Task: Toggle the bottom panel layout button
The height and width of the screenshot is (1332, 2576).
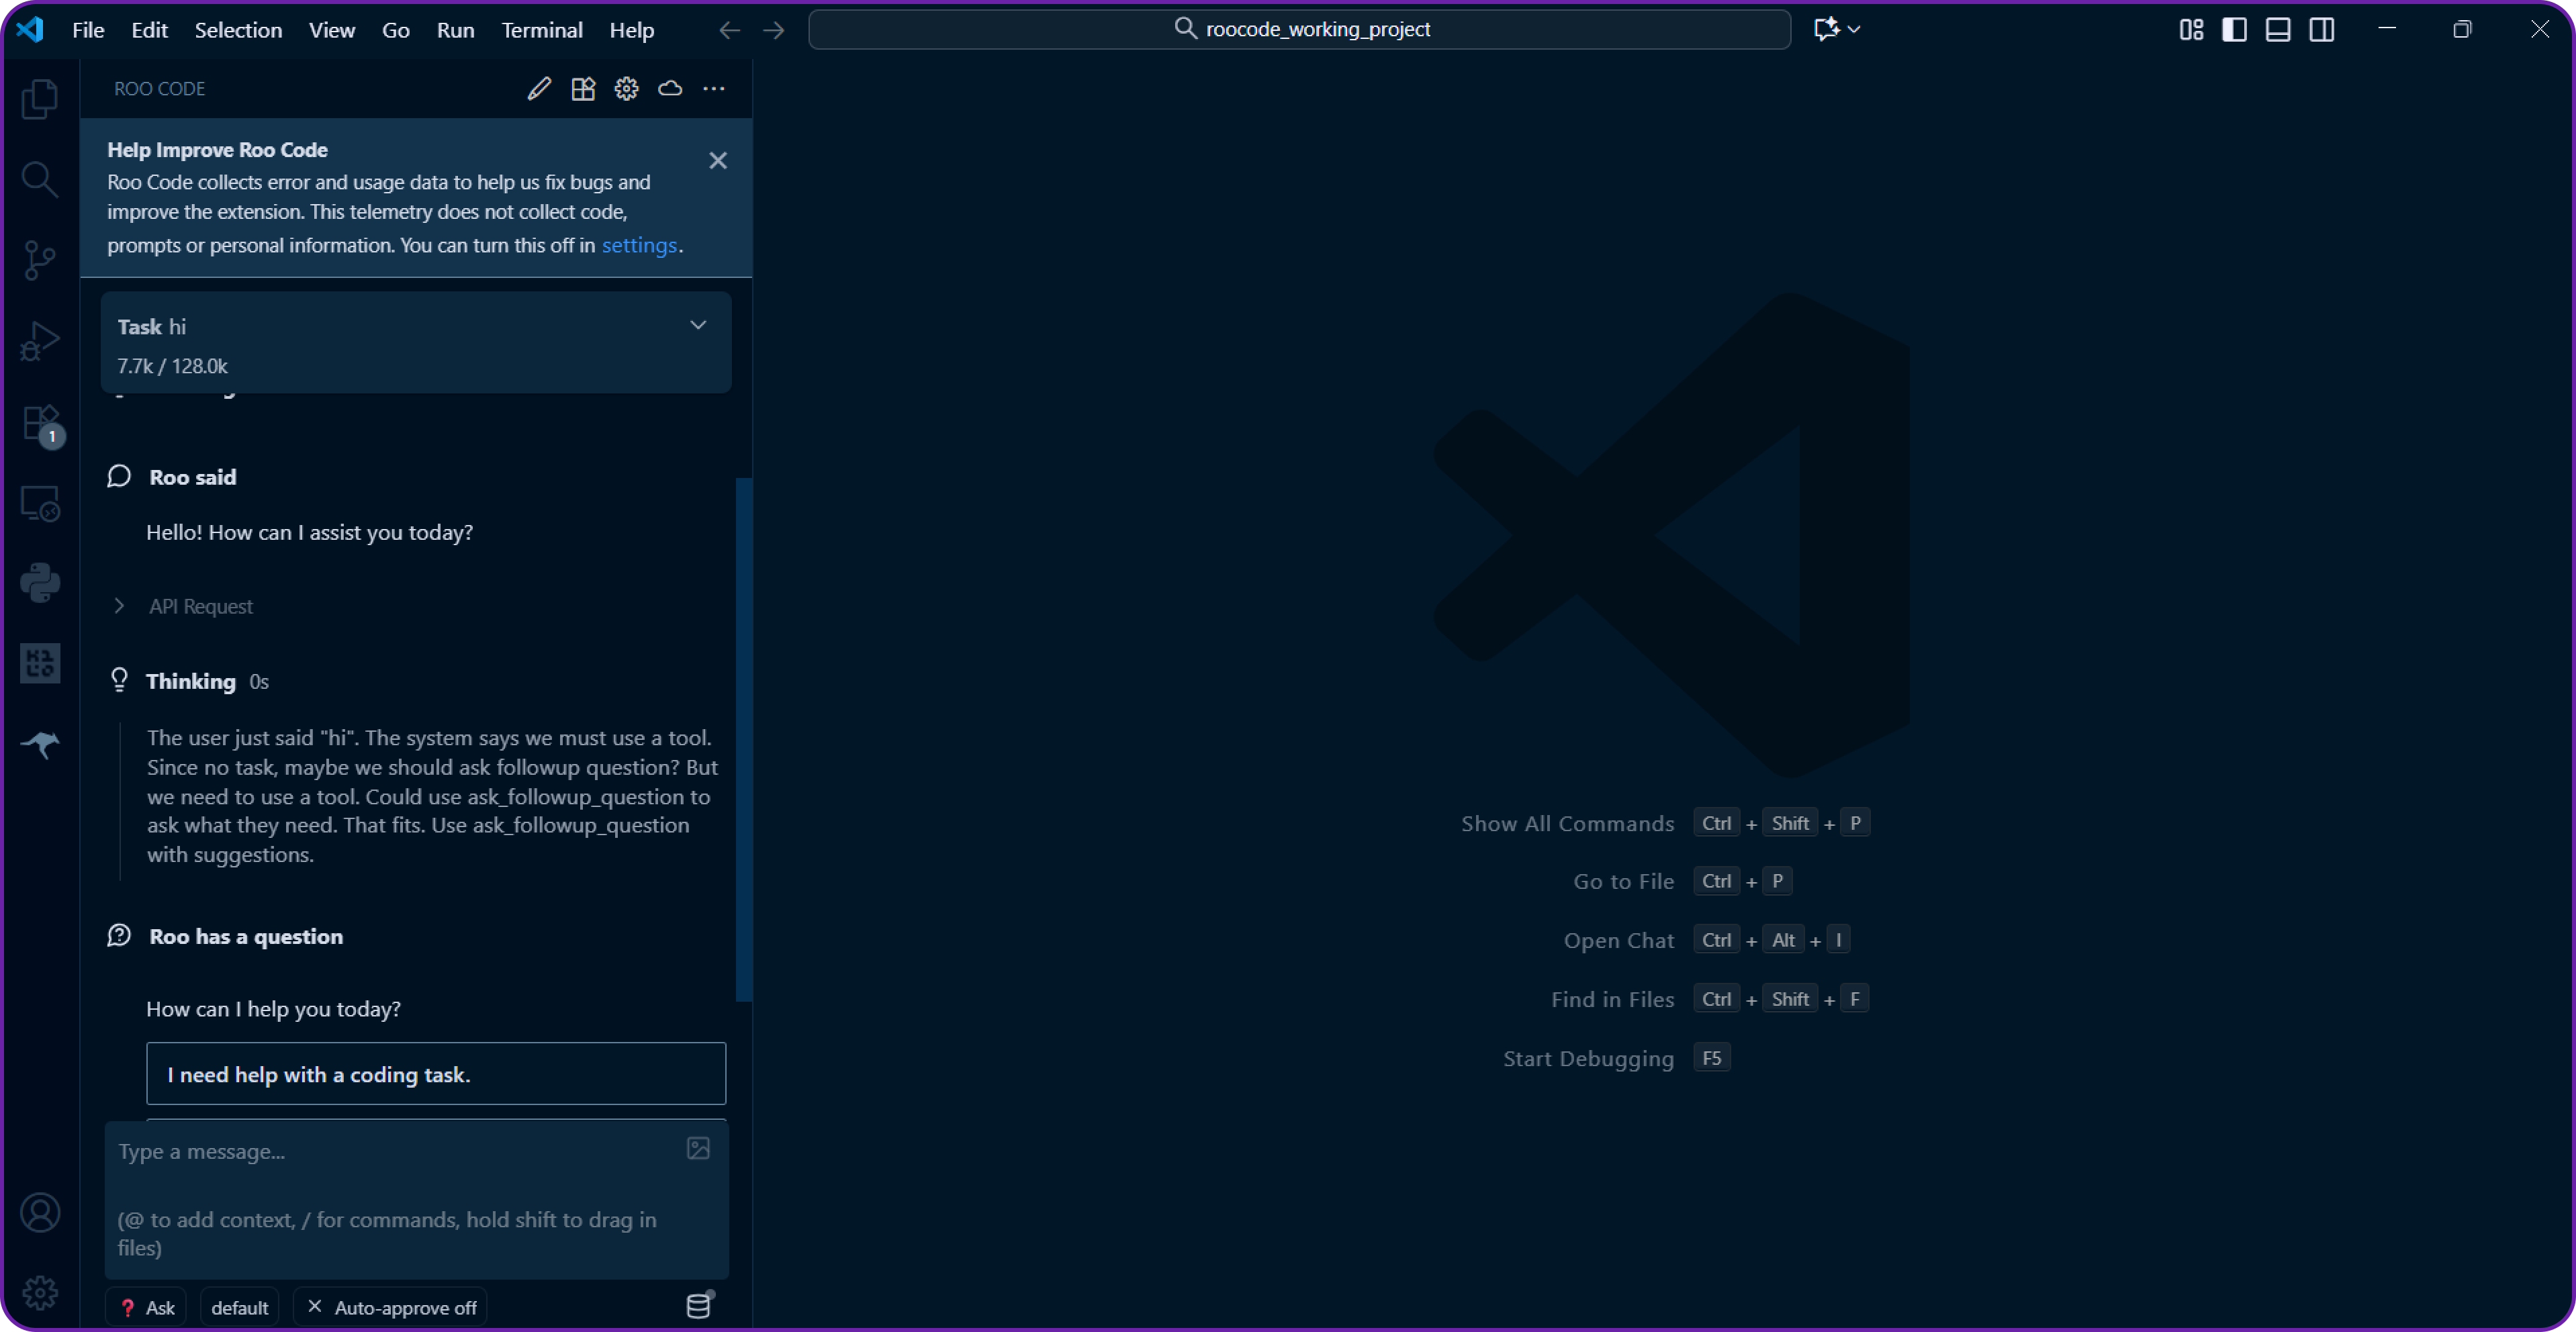Action: pos(2278,30)
